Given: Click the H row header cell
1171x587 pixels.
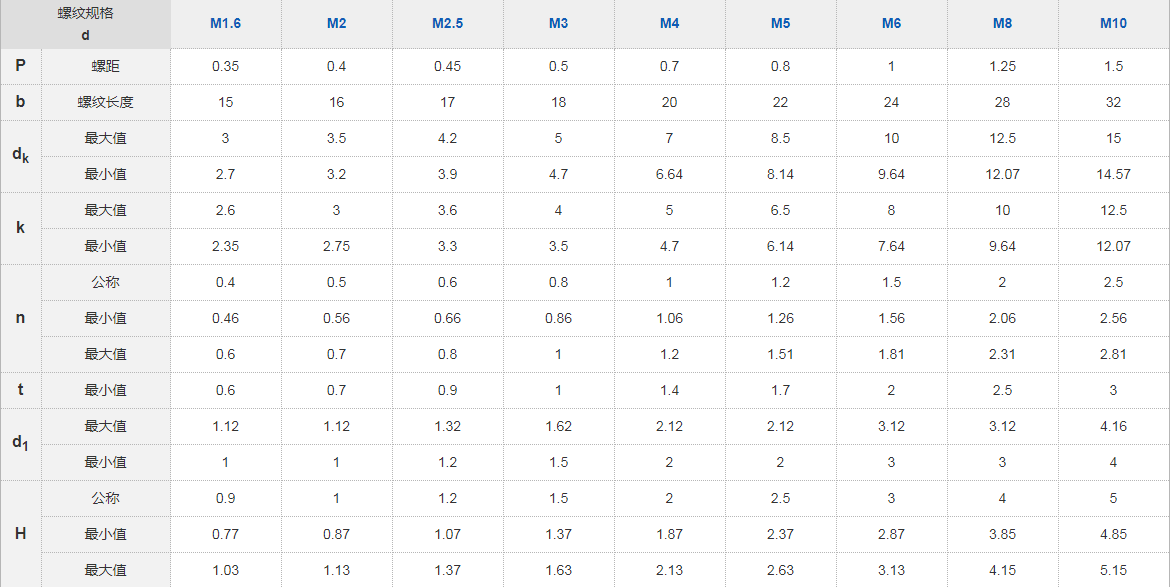Looking at the screenshot, I should pyautogui.click(x=20, y=534).
